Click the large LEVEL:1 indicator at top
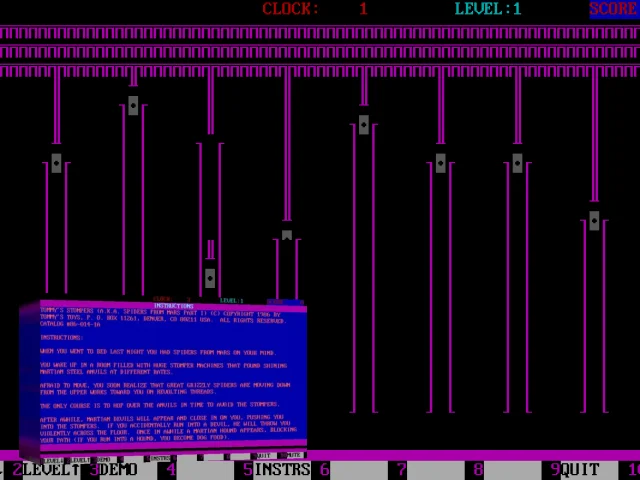This screenshot has width=640, height=480. [x=488, y=9]
